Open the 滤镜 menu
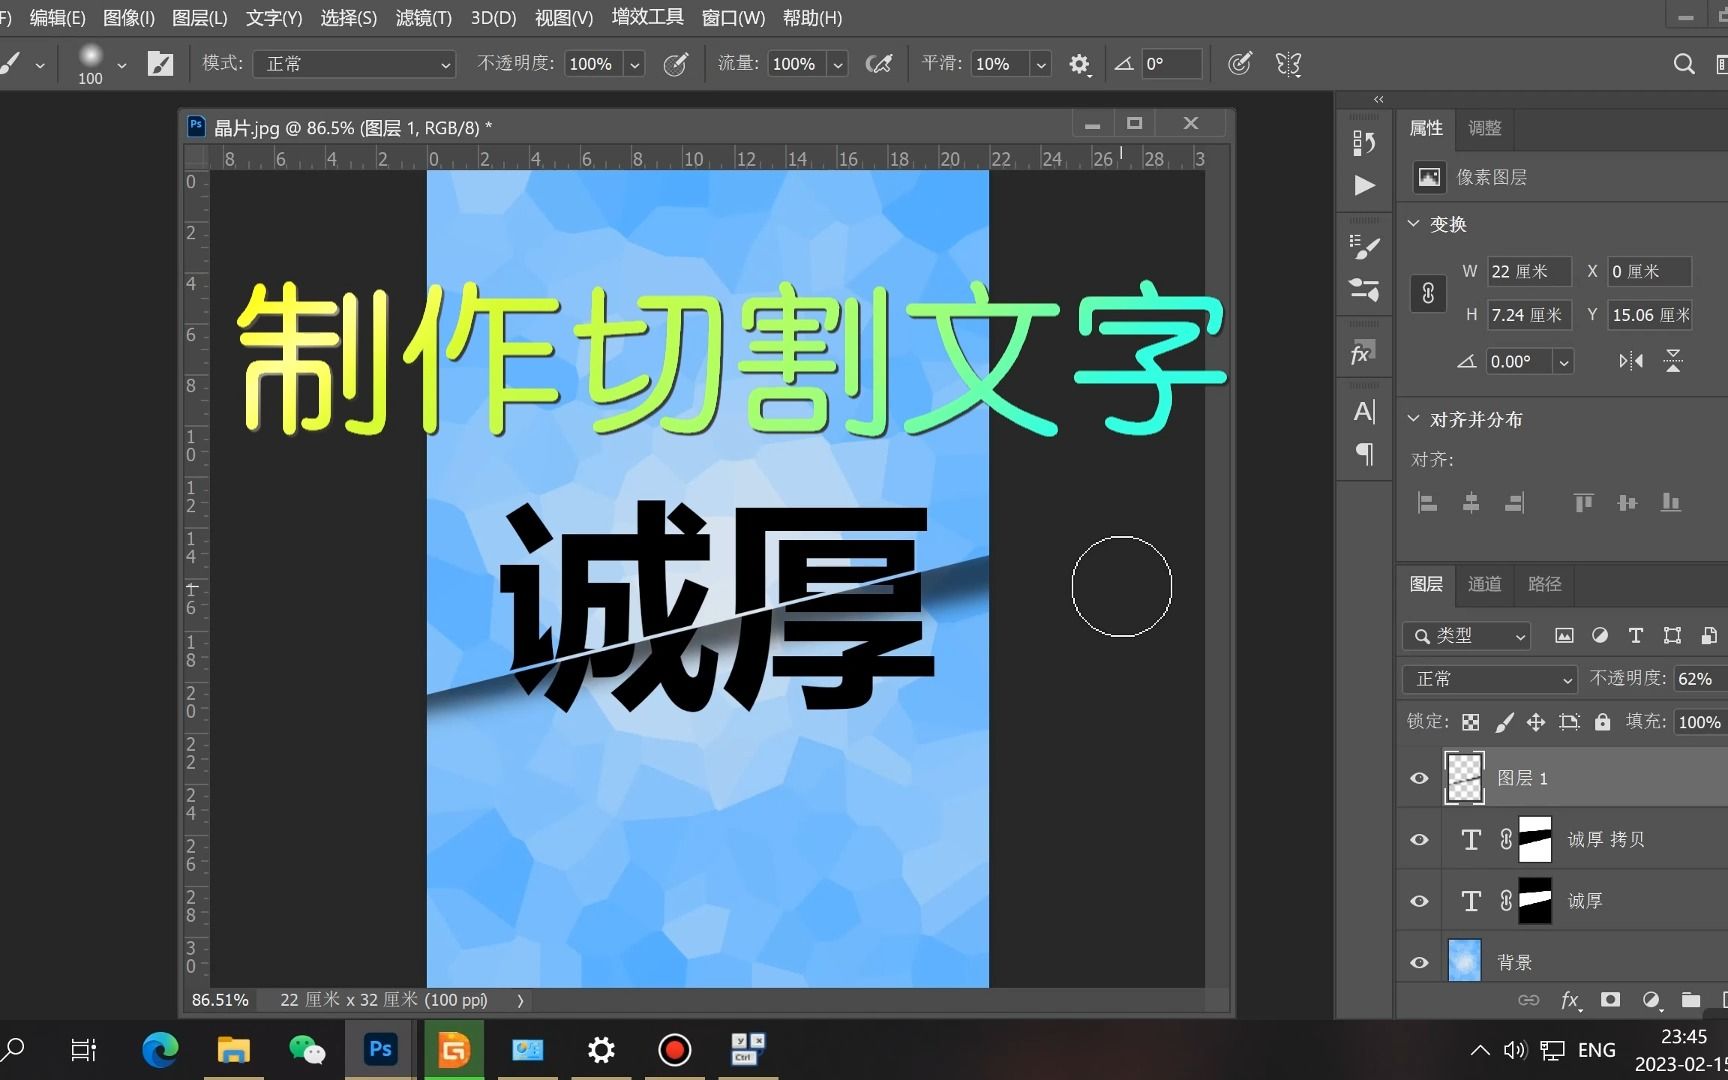 click(x=422, y=17)
